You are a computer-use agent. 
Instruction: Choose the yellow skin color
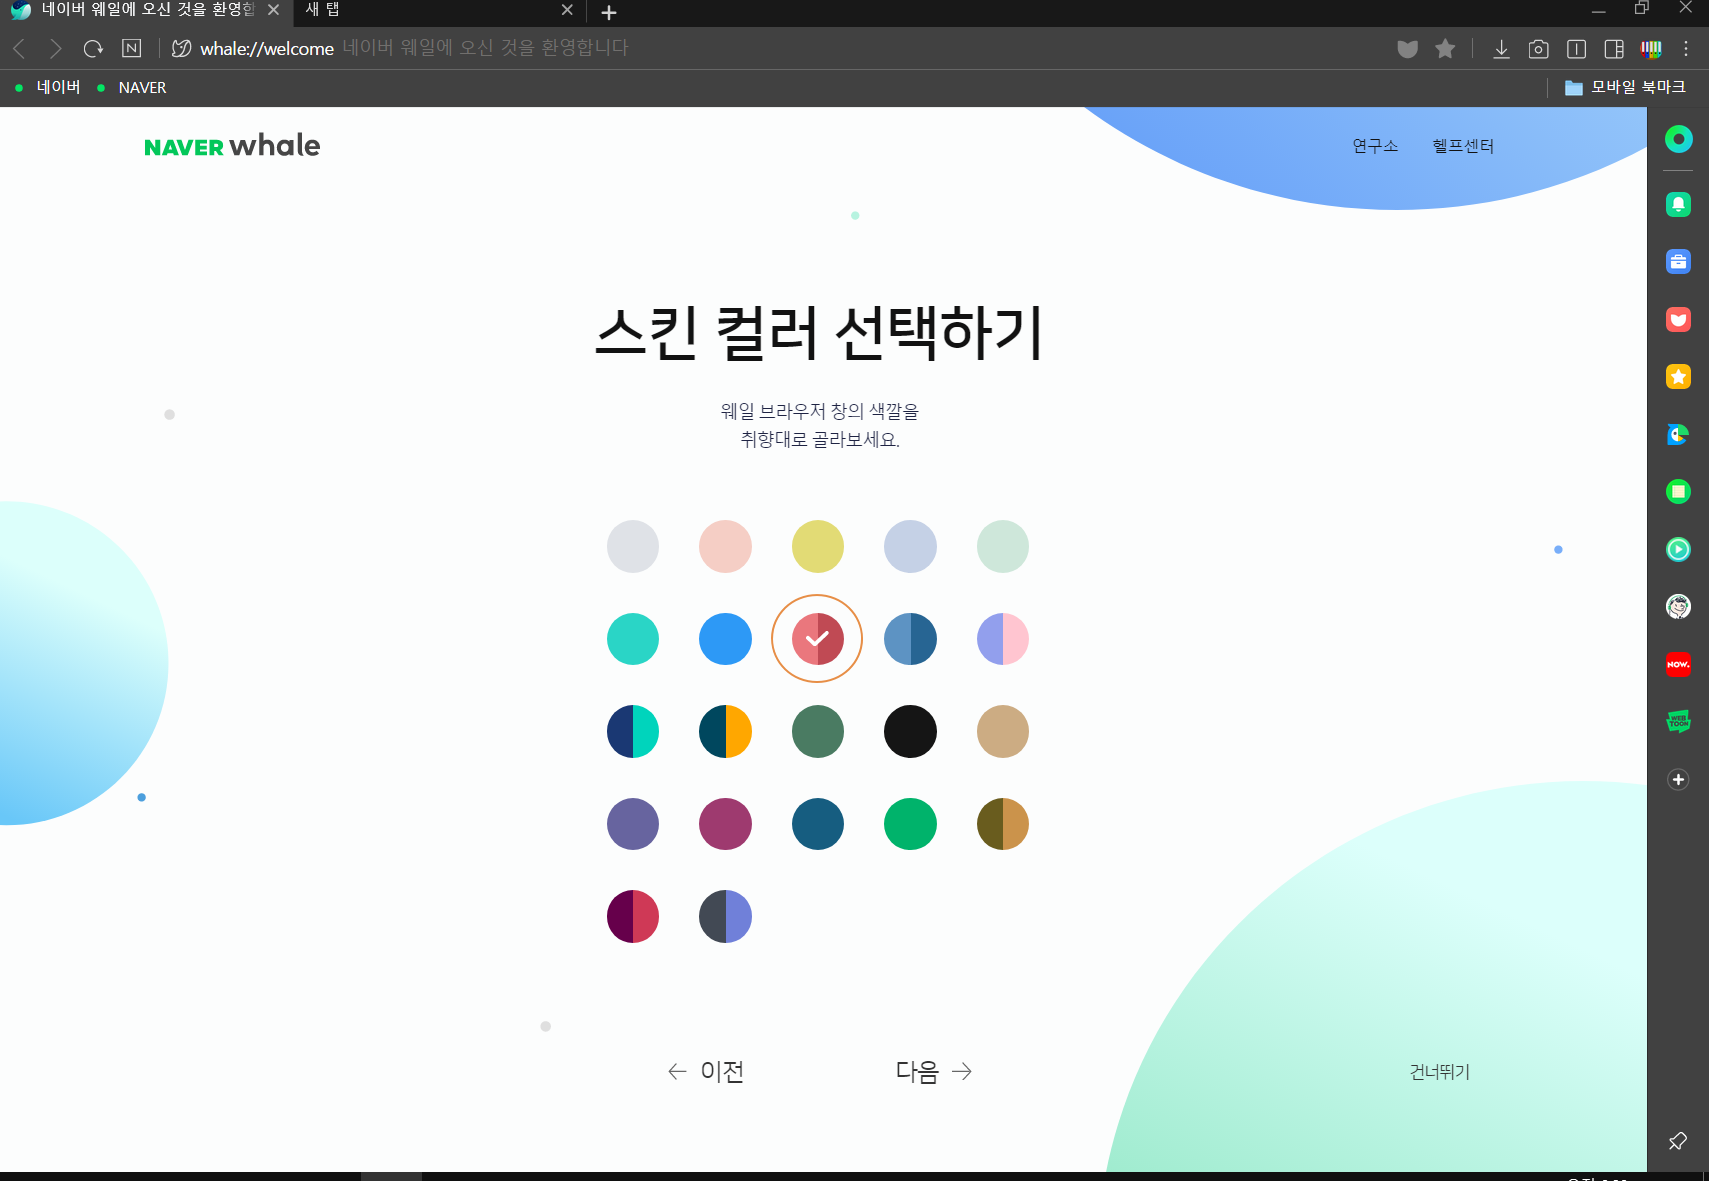(x=818, y=546)
